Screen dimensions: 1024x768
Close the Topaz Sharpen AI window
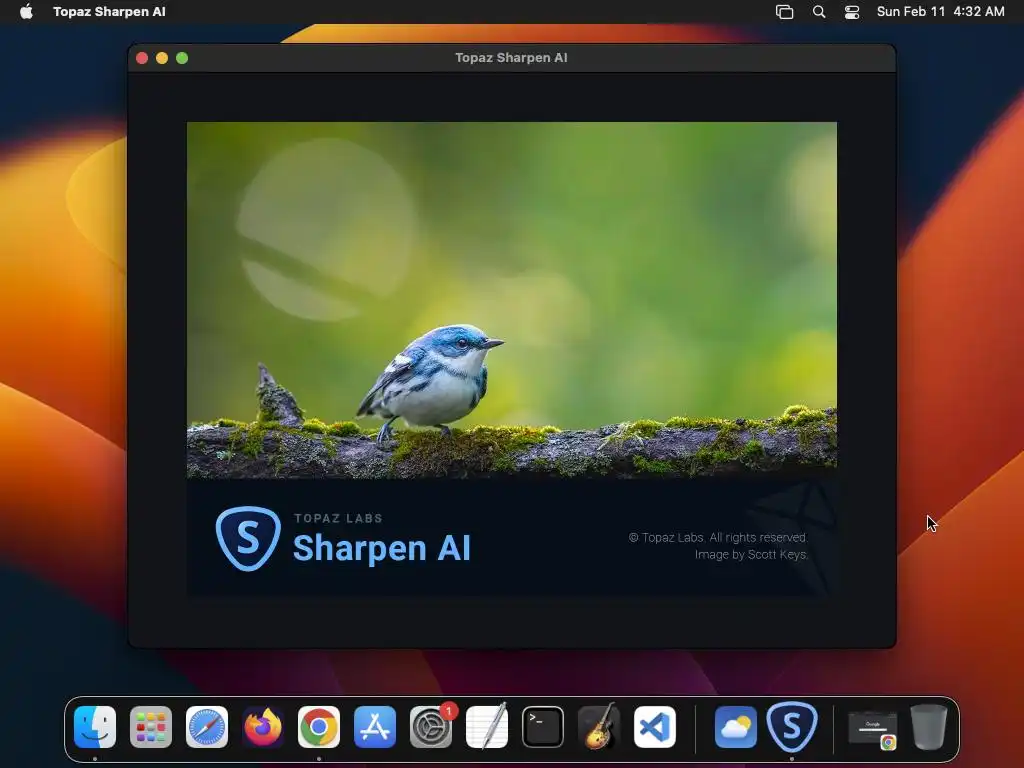[142, 58]
